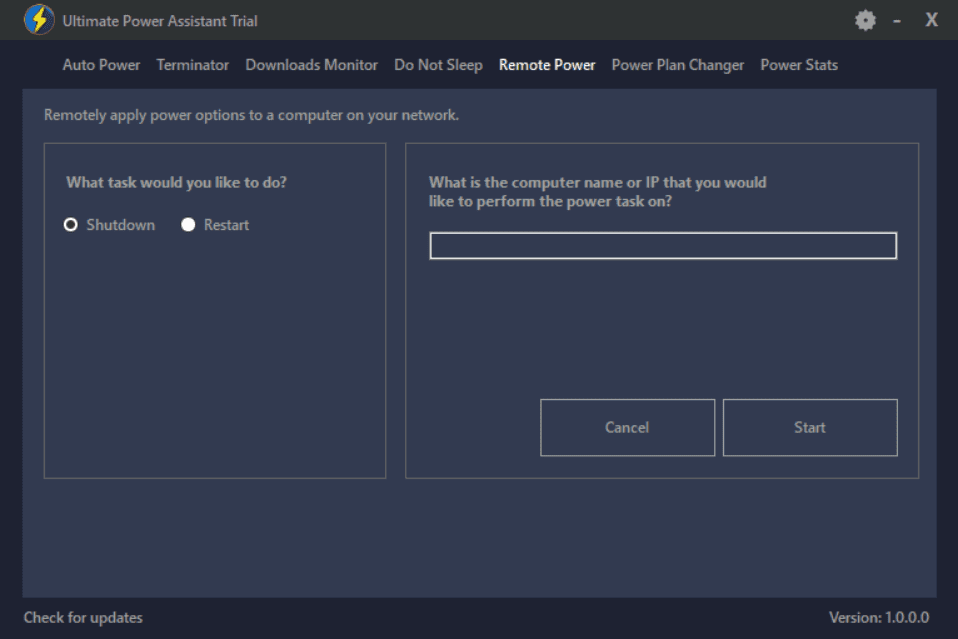Click the Ultimate Power Assistant Trial title
The height and width of the screenshot is (639, 958).
click(160, 21)
